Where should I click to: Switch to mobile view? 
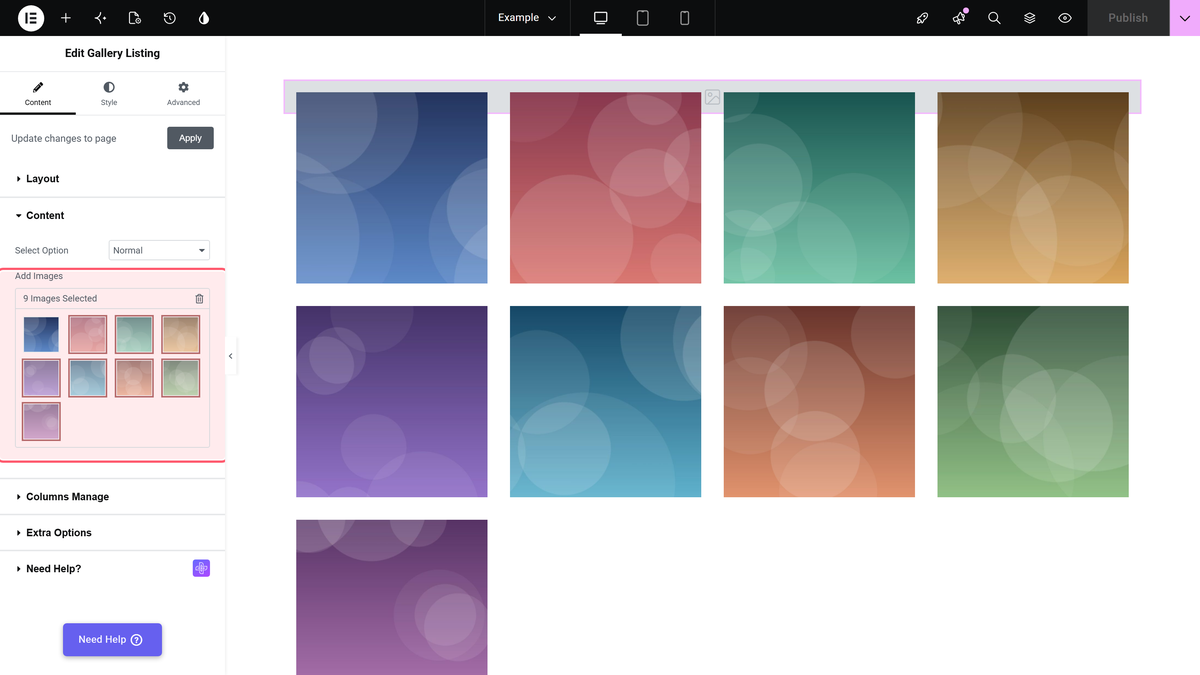point(685,18)
